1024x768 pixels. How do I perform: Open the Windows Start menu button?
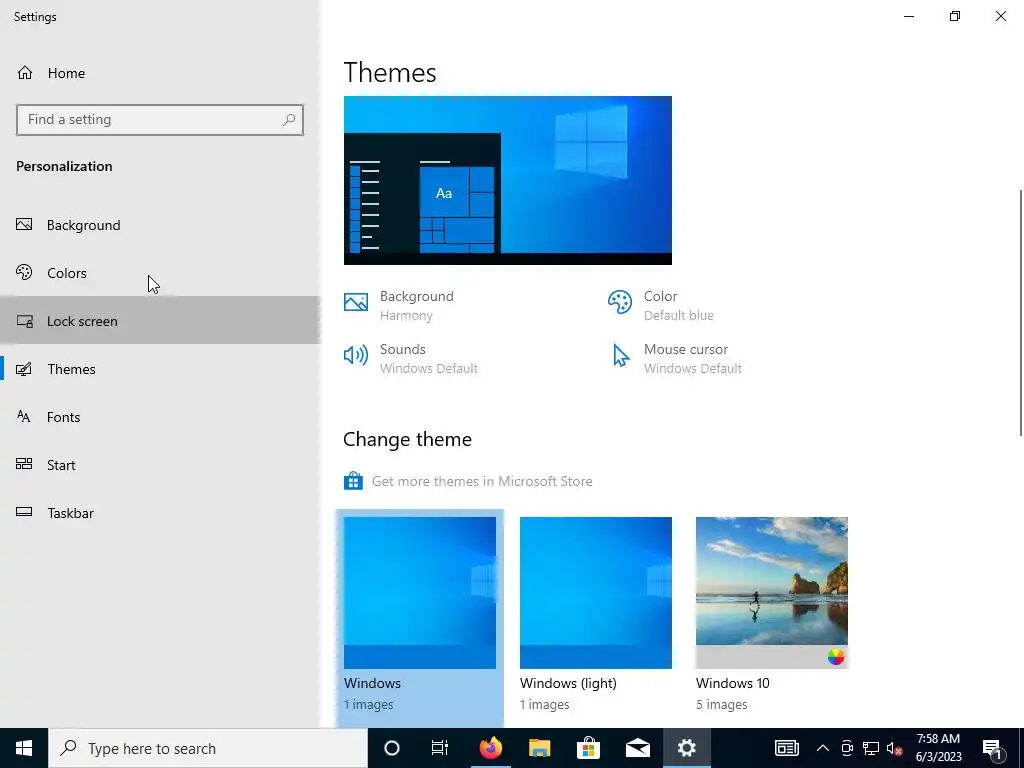tap(24, 748)
